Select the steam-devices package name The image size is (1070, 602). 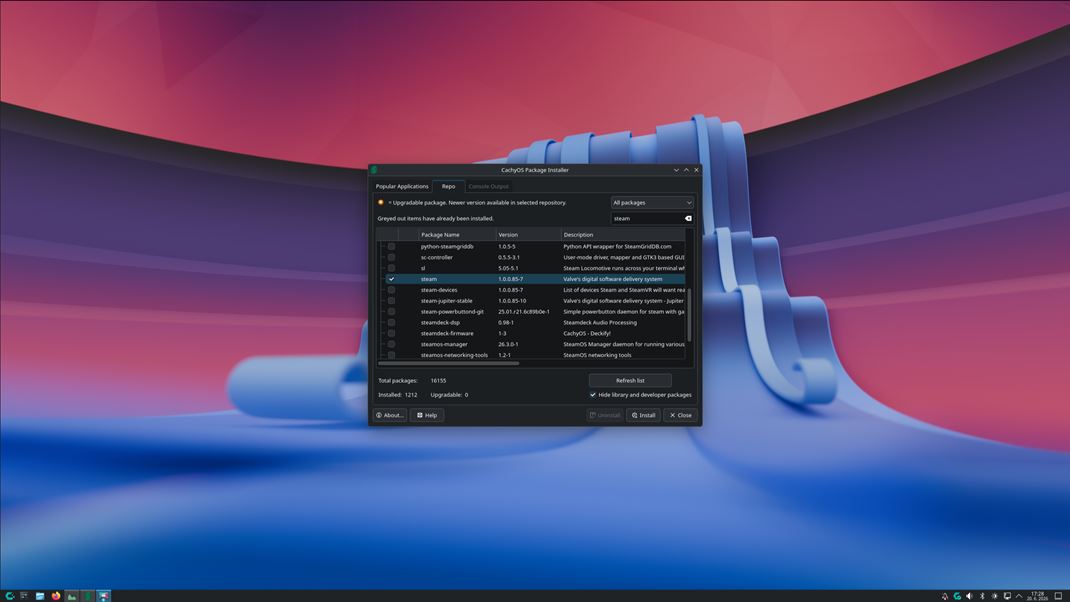point(439,290)
